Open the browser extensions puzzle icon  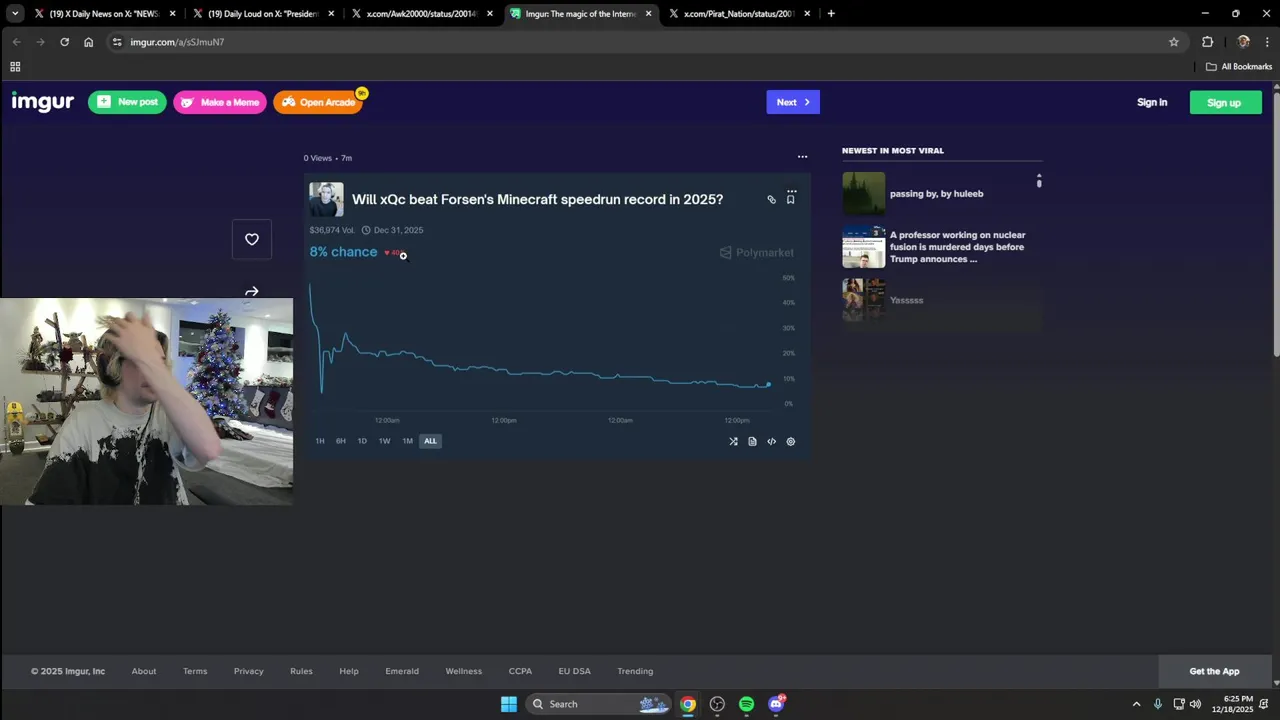coord(1207,42)
